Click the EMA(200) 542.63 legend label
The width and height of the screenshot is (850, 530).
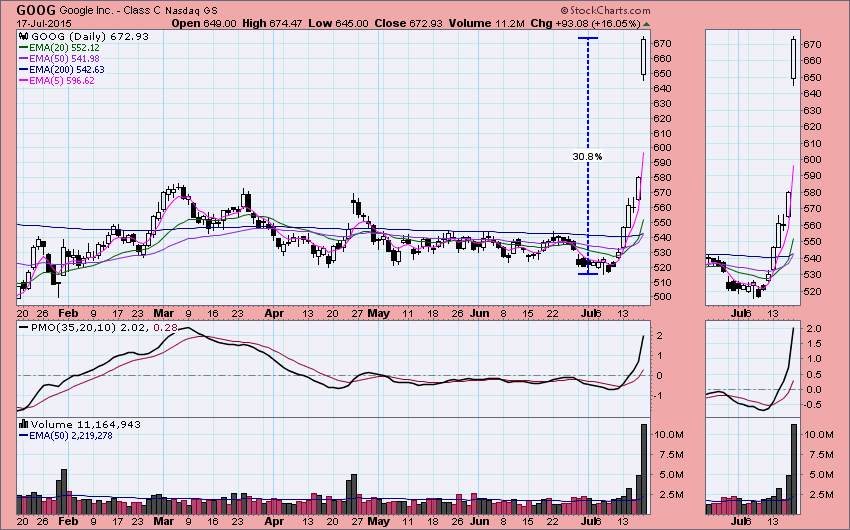click(71, 70)
